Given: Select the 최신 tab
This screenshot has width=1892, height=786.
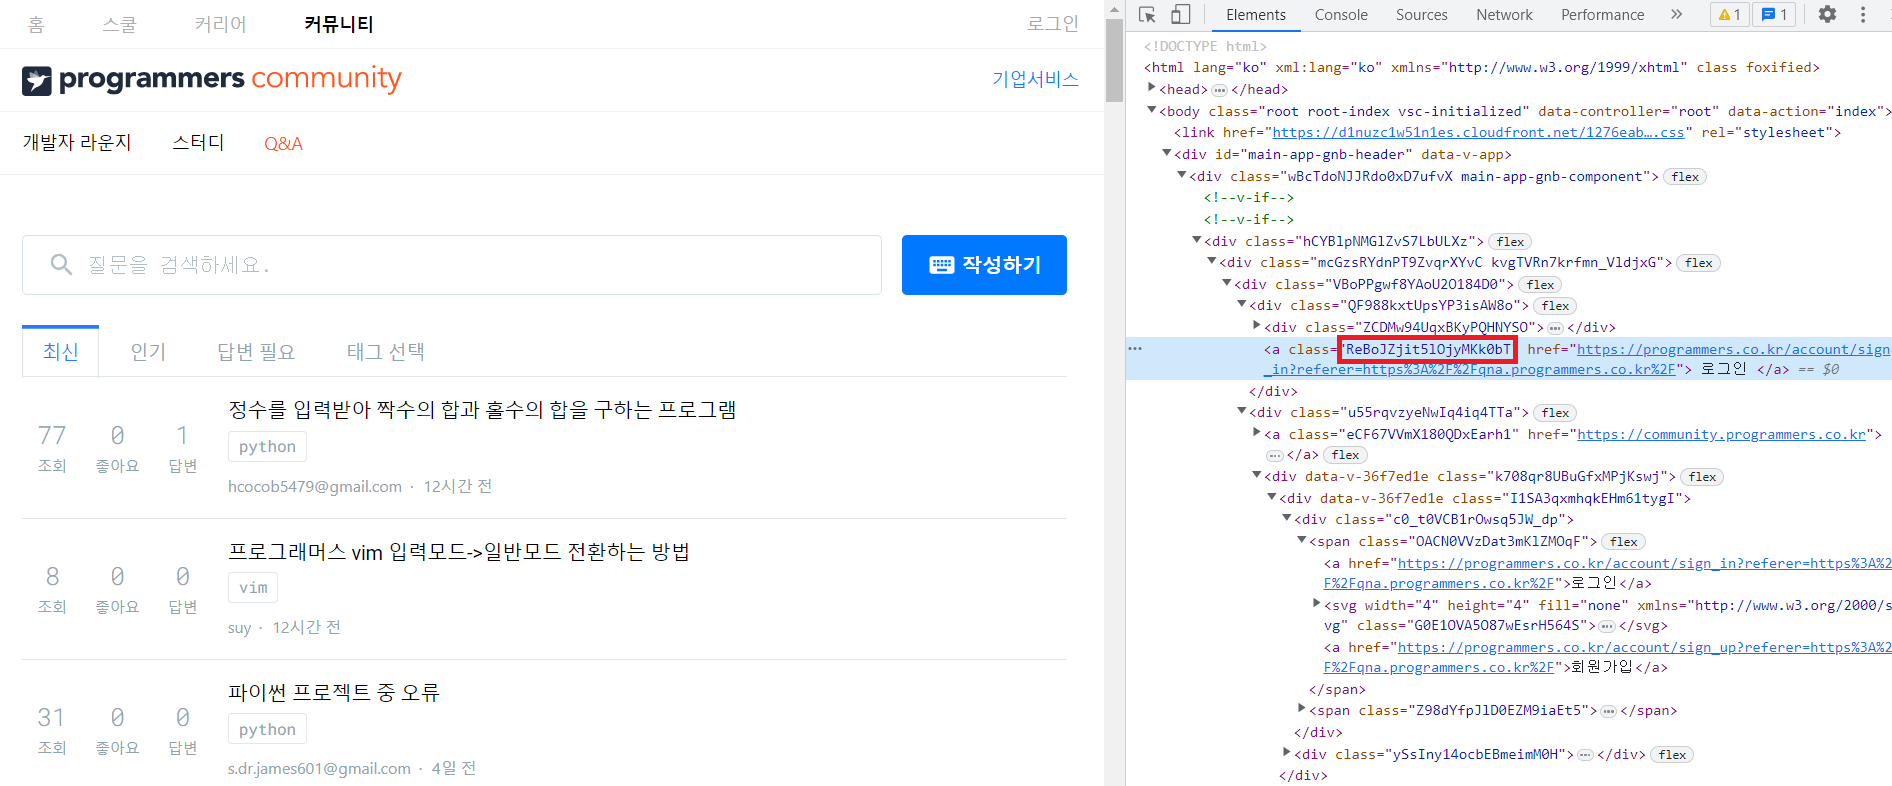Looking at the screenshot, I should (60, 351).
